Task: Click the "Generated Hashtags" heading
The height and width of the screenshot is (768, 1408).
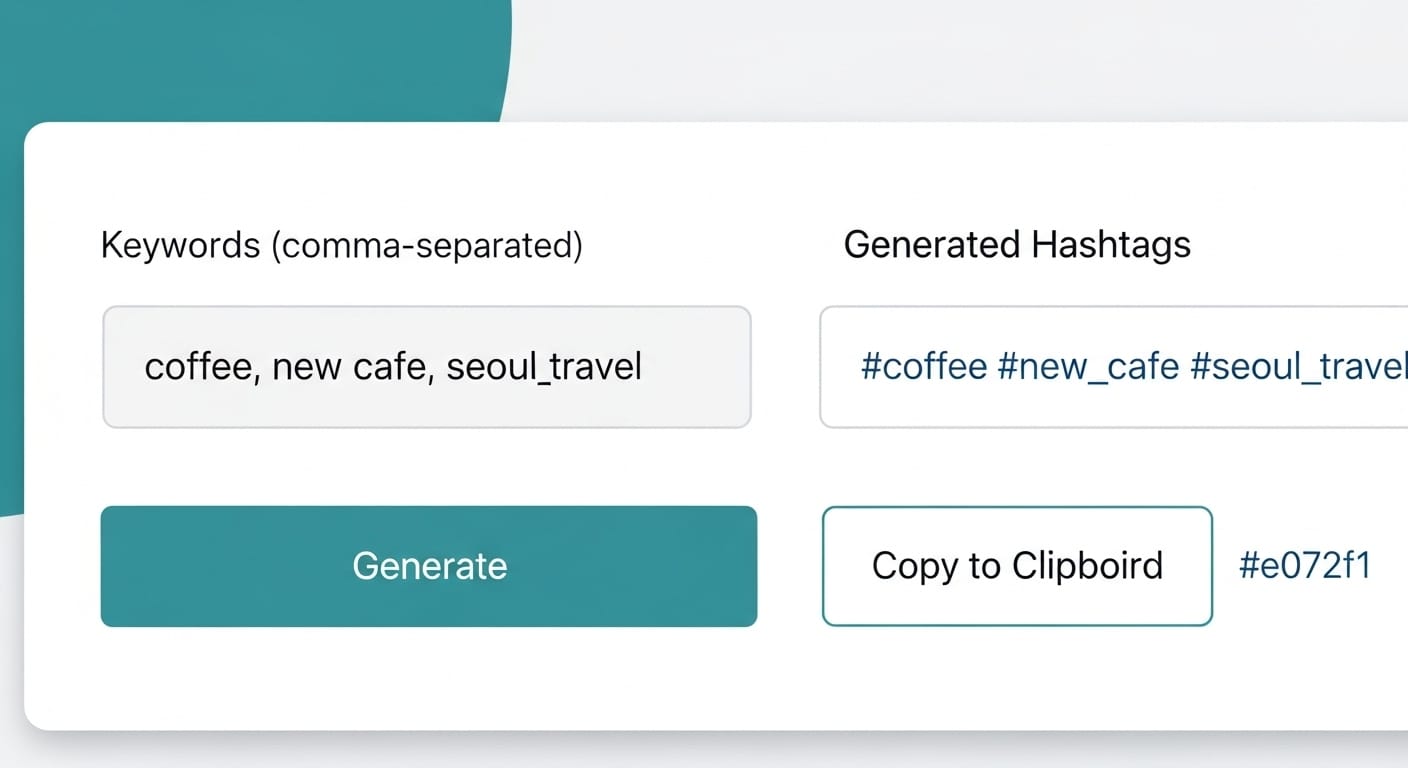Action: [1017, 245]
